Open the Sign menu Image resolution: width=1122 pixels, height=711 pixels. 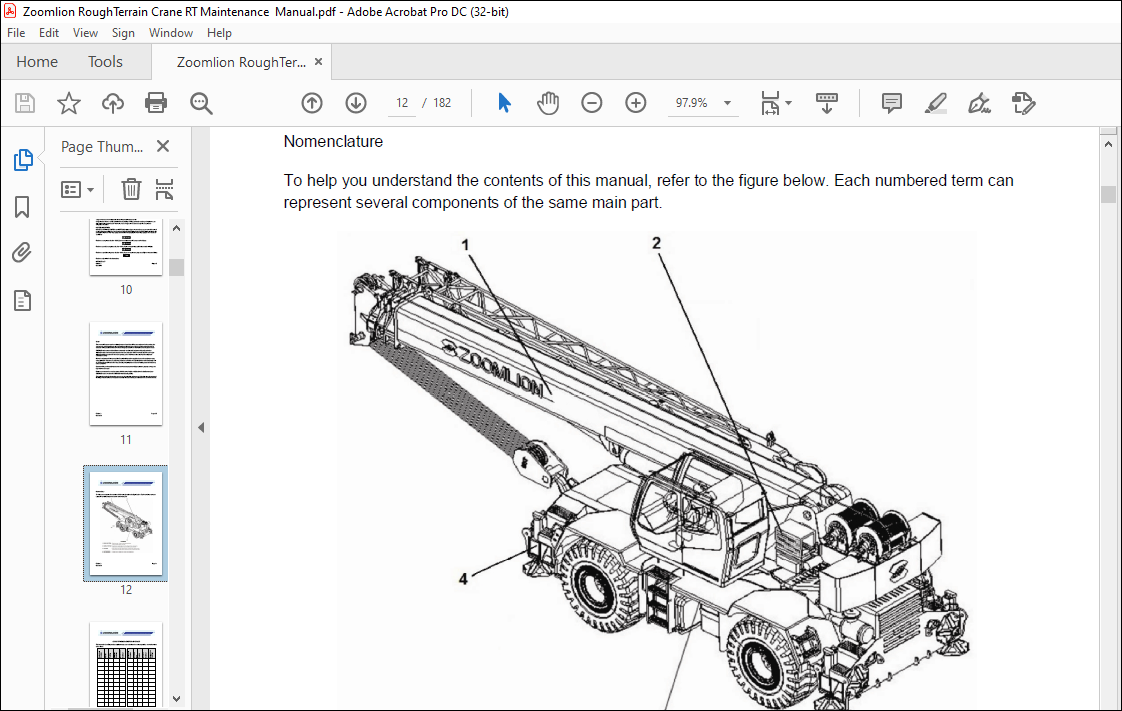point(123,33)
